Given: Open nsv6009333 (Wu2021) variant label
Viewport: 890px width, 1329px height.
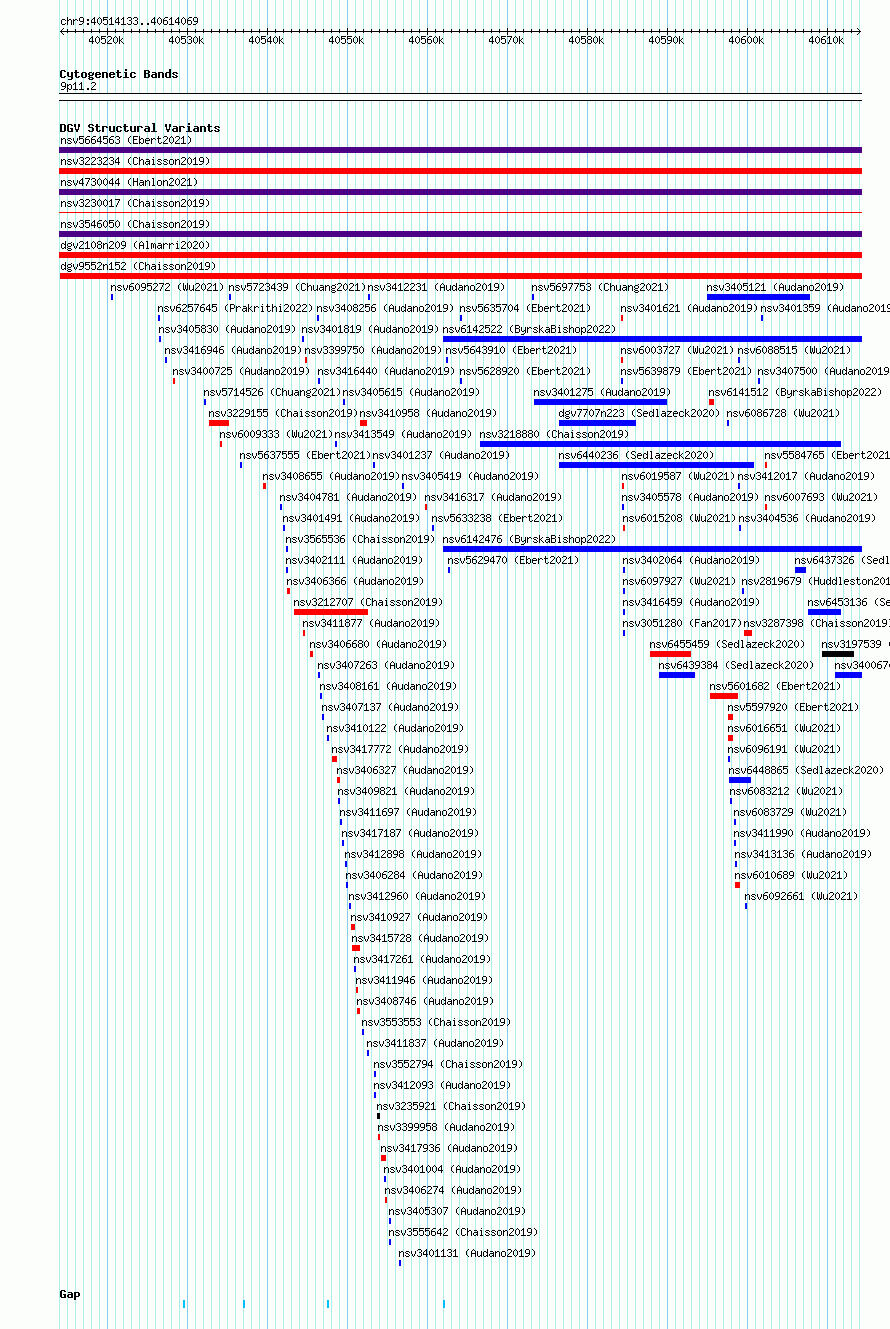Looking at the screenshot, I should pos(276,435).
